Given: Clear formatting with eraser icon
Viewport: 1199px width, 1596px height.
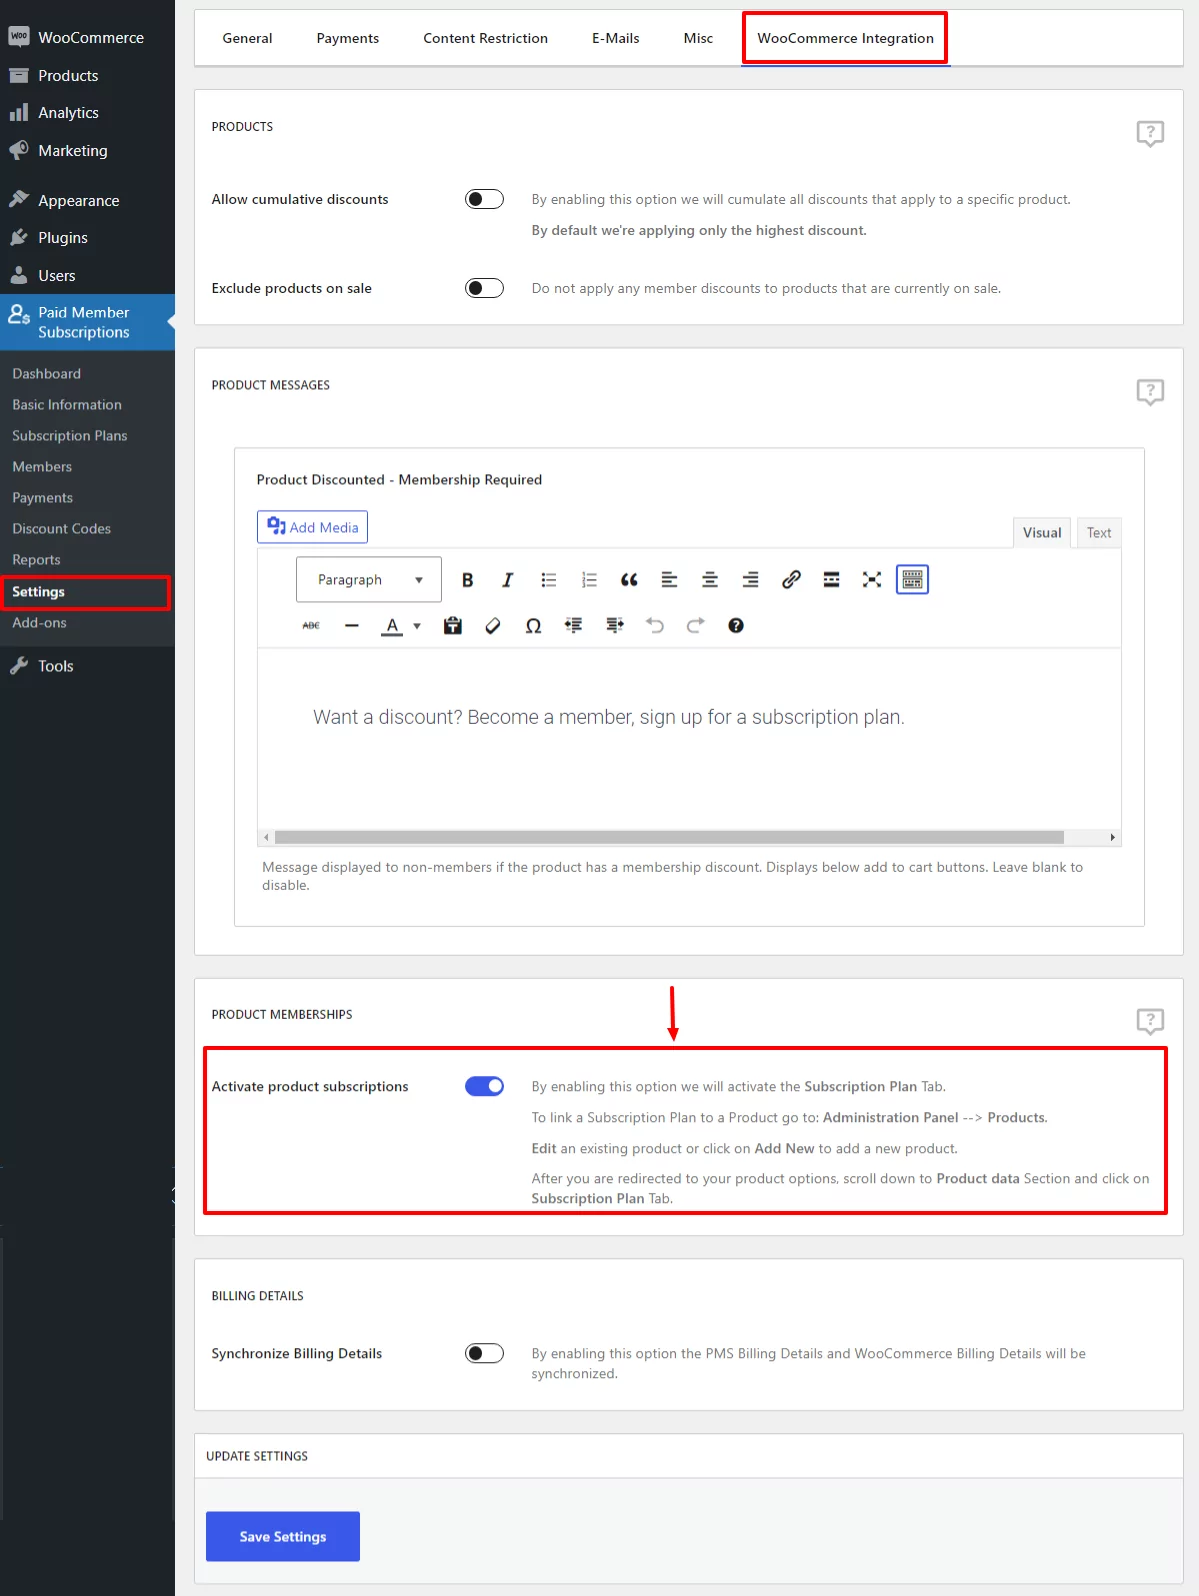Looking at the screenshot, I should tap(493, 626).
